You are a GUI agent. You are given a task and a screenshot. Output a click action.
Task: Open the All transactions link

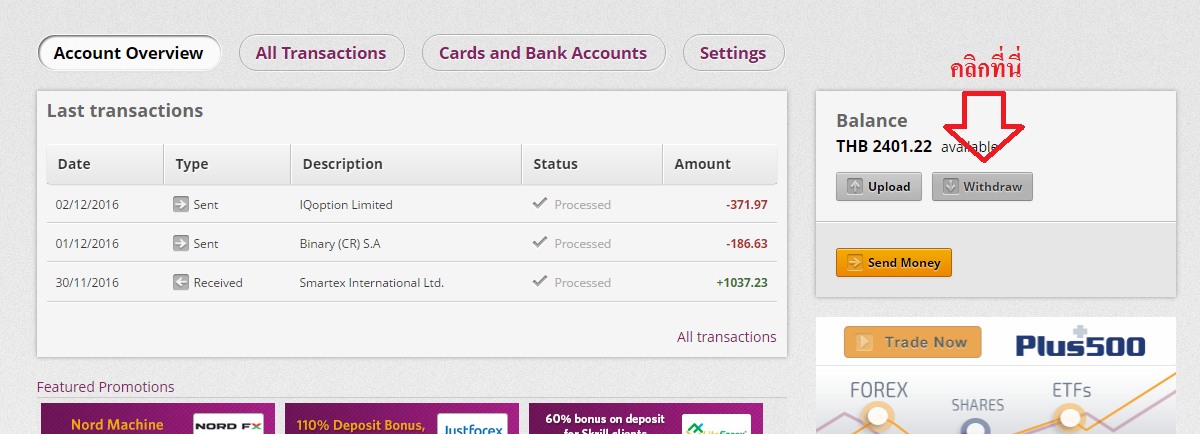pyautogui.click(x=726, y=337)
